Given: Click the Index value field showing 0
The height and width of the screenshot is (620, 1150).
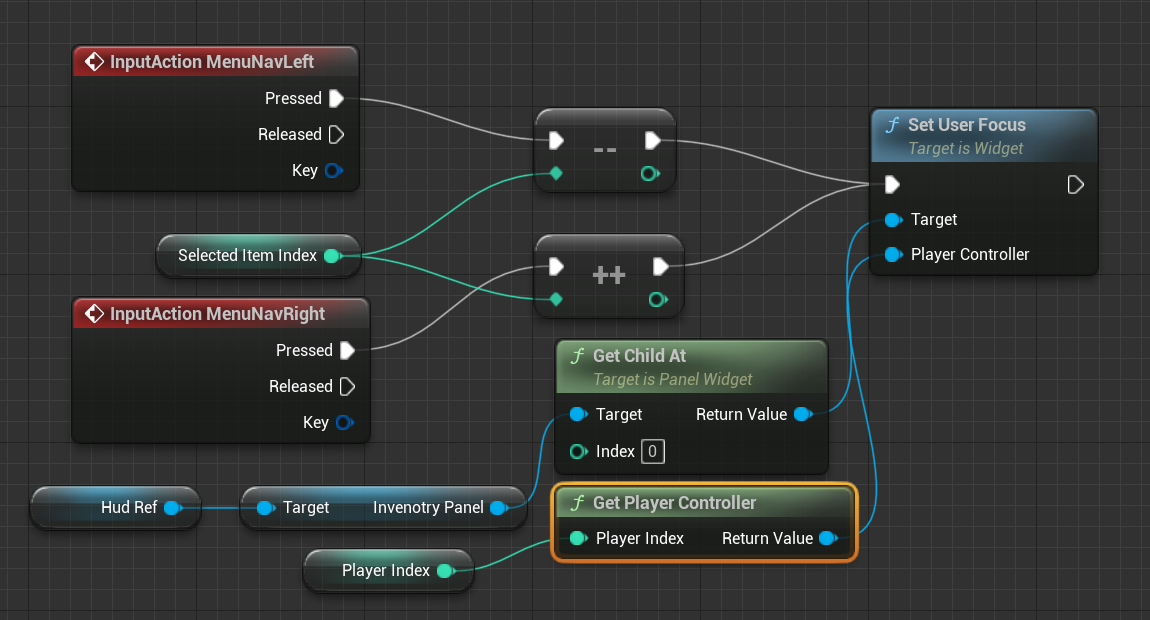Looking at the screenshot, I should 653,451.
